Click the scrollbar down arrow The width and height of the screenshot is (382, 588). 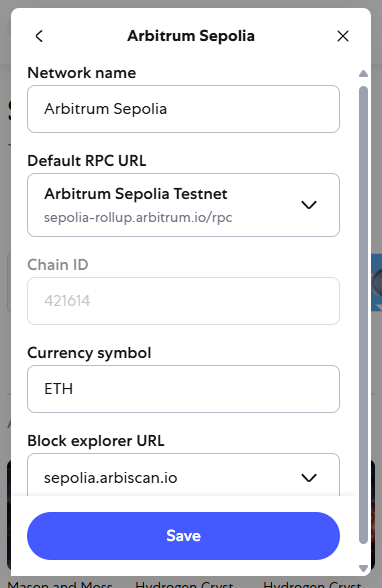tap(363, 568)
